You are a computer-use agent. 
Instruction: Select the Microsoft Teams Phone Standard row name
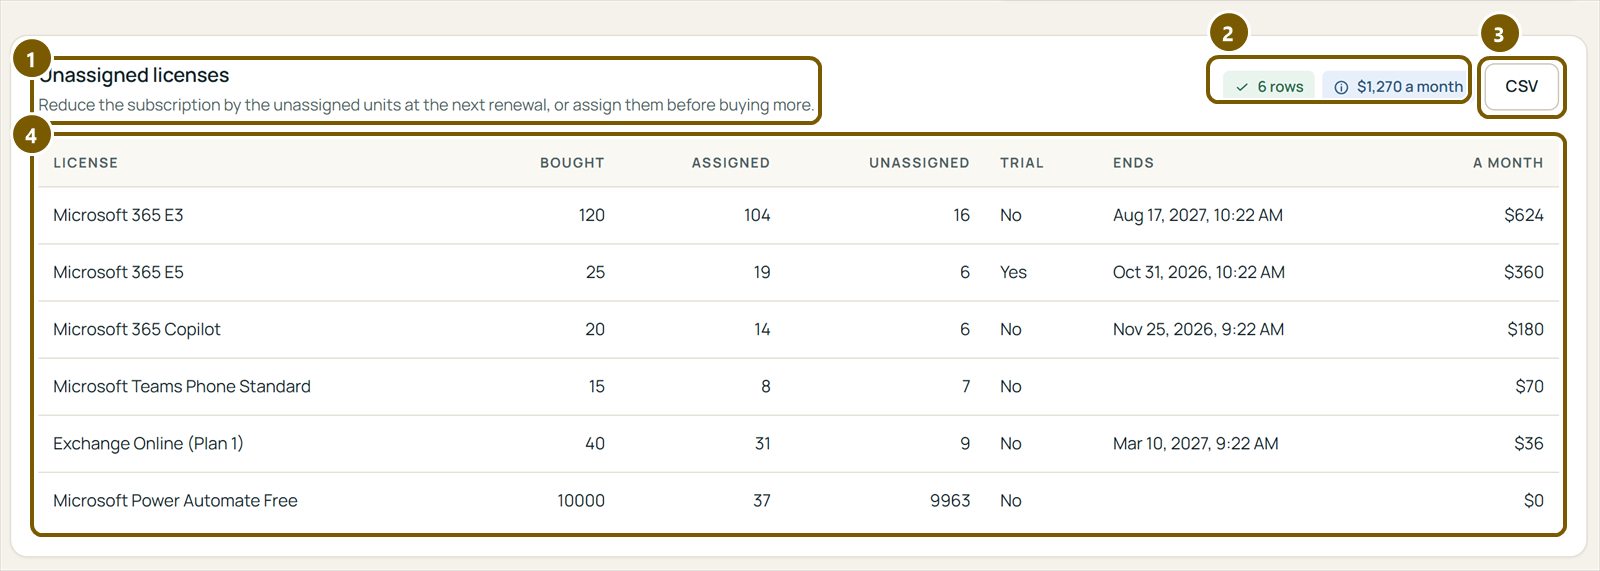coord(181,386)
